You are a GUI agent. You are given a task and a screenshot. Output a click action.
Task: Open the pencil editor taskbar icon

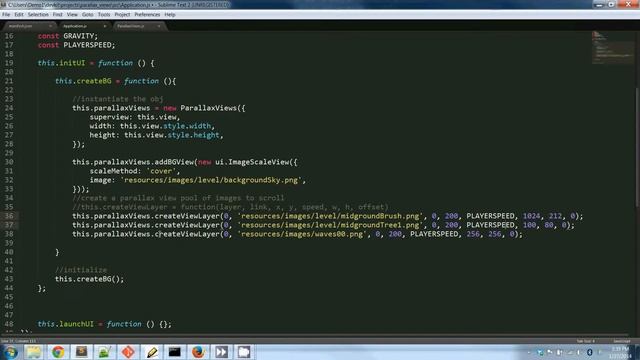(x=152, y=352)
